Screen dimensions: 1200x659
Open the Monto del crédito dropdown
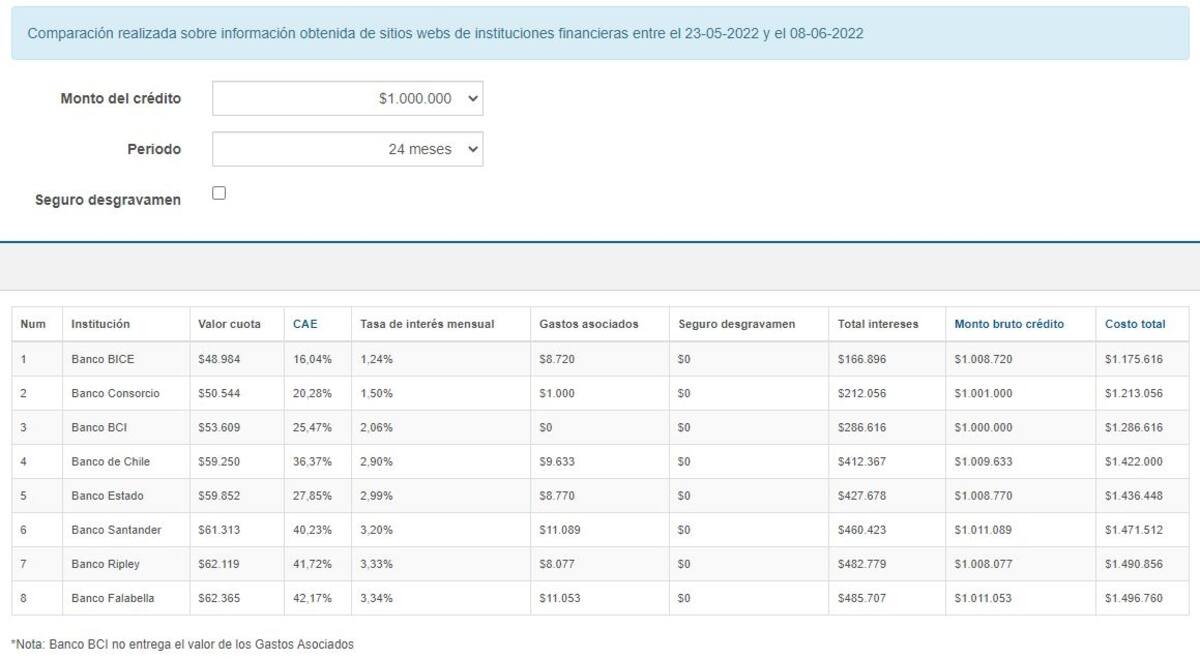click(347, 99)
